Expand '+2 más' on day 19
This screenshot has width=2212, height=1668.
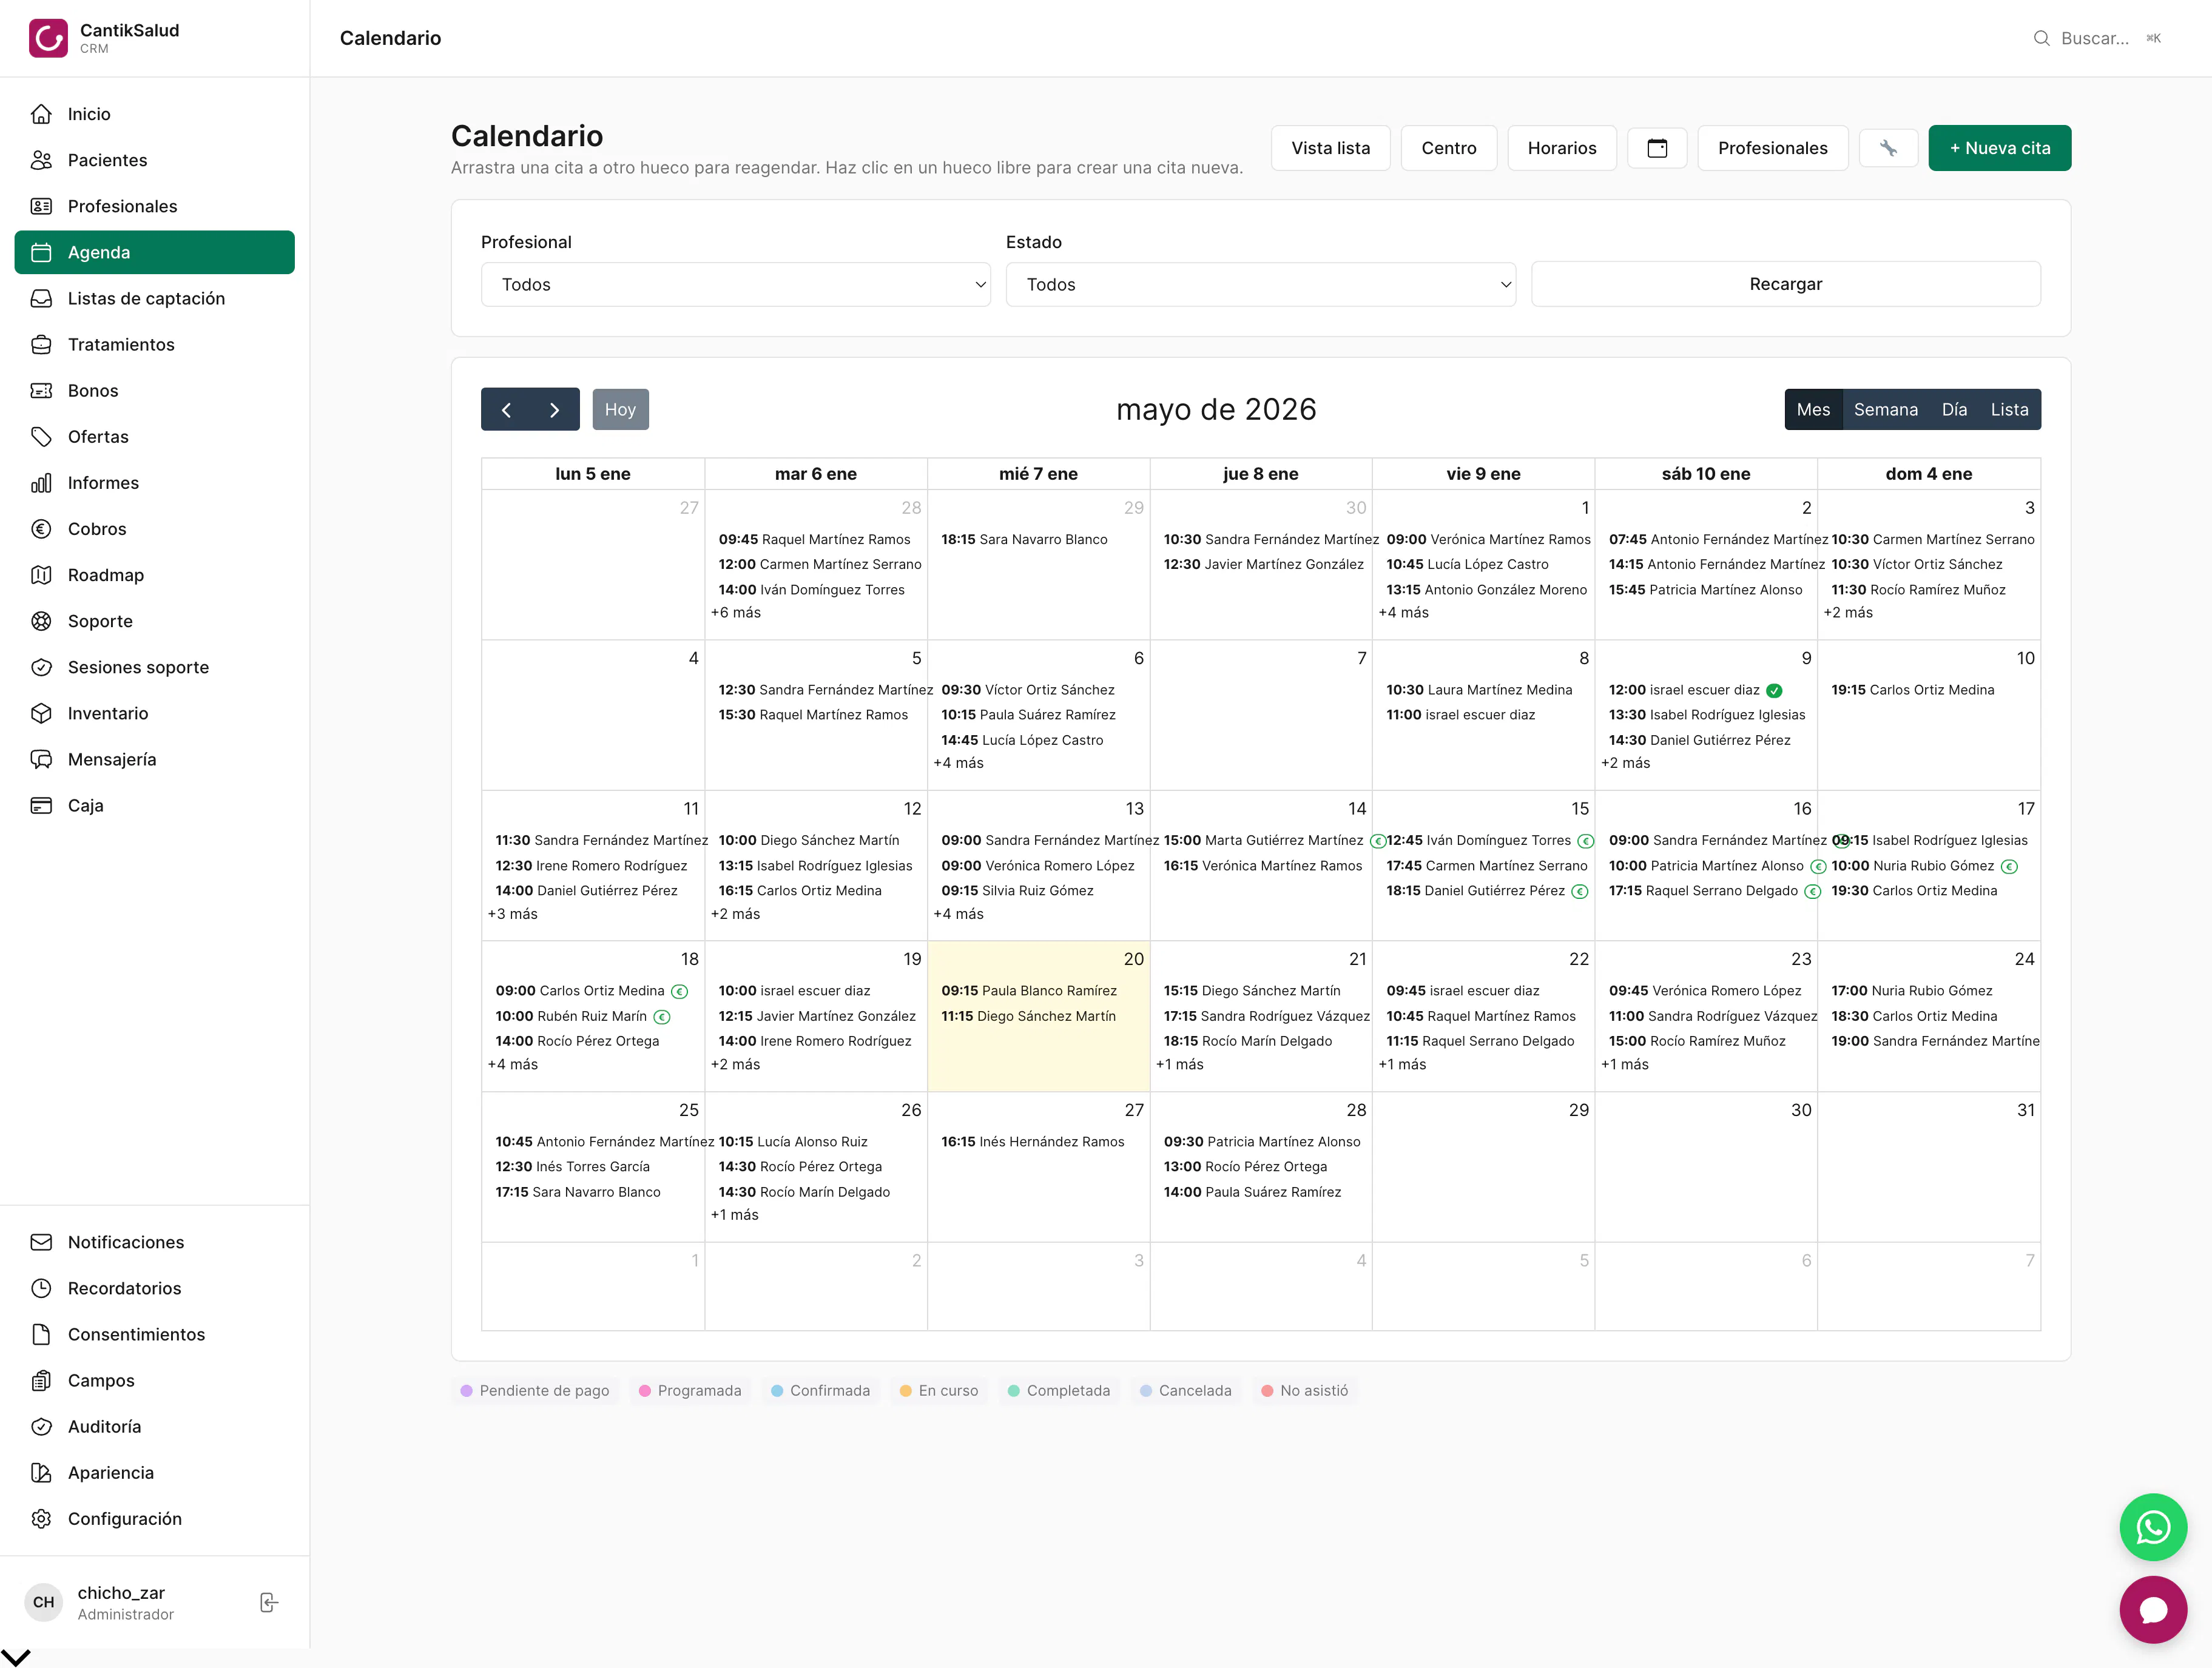736,1064
